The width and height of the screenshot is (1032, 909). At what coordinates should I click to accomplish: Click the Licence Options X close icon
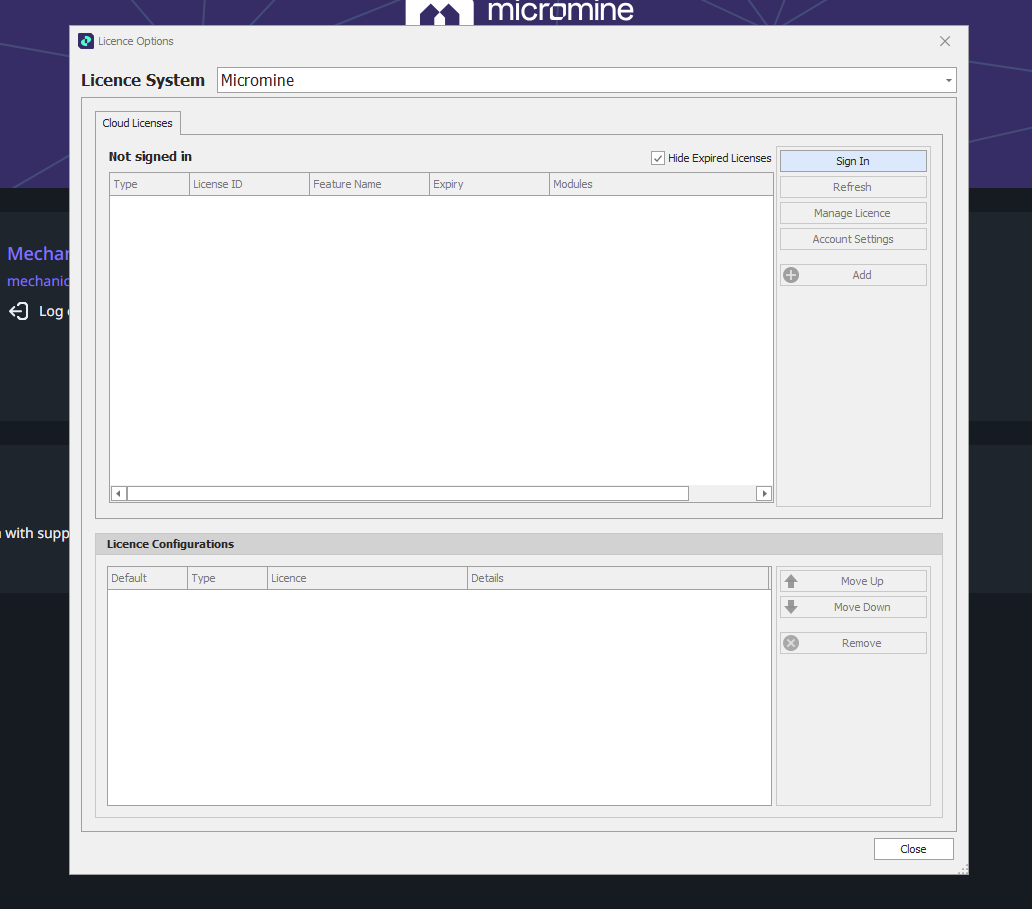point(945,41)
